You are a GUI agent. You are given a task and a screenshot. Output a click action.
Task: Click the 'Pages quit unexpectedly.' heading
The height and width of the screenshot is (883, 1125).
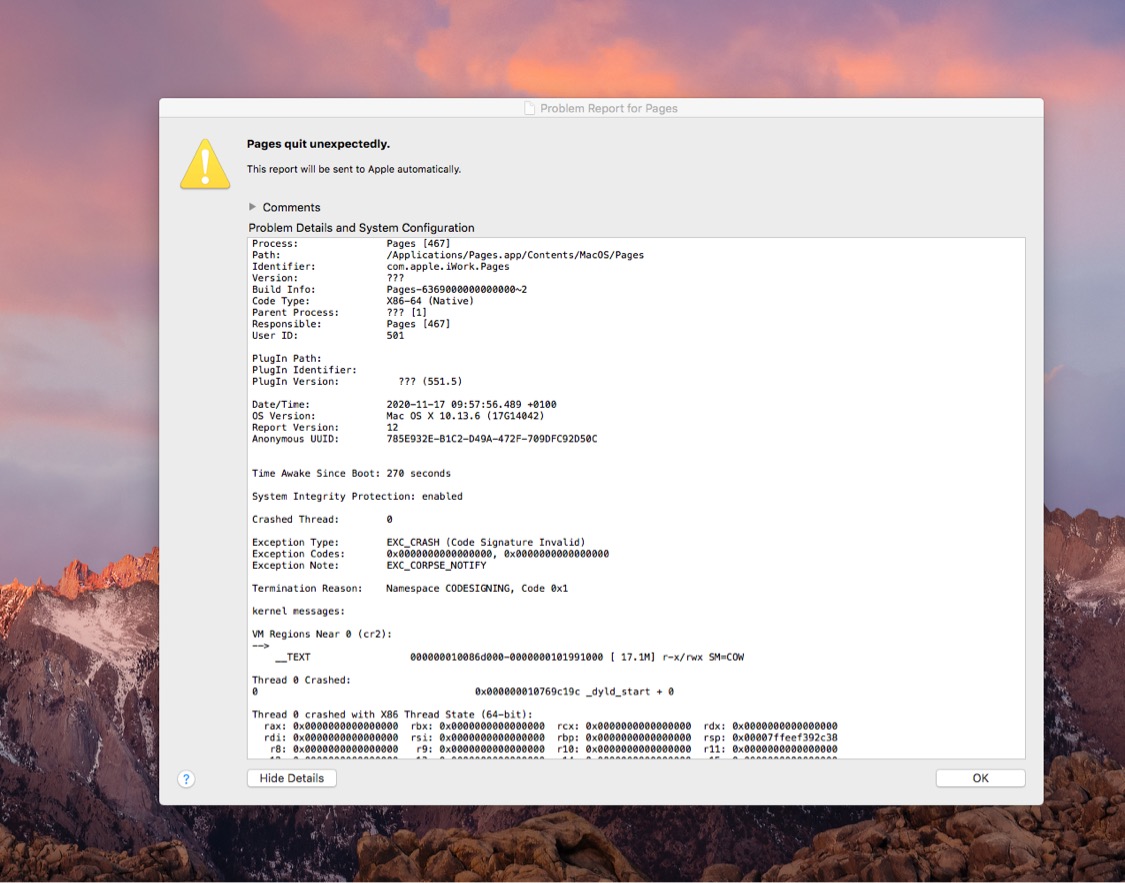319,144
